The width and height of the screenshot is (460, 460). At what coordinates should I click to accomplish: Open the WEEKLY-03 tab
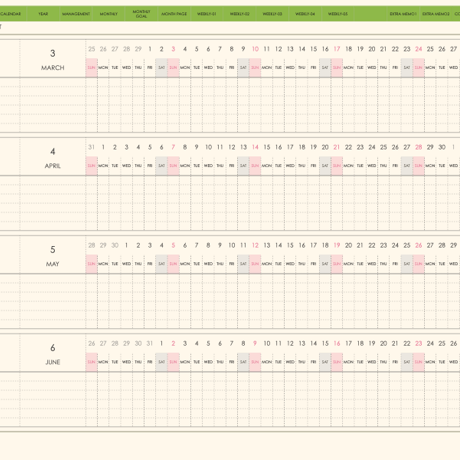point(272,14)
